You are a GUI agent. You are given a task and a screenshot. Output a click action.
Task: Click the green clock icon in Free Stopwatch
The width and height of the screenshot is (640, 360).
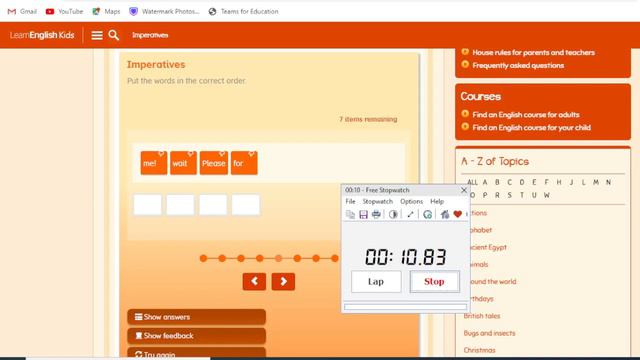pyautogui.click(x=427, y=214)
